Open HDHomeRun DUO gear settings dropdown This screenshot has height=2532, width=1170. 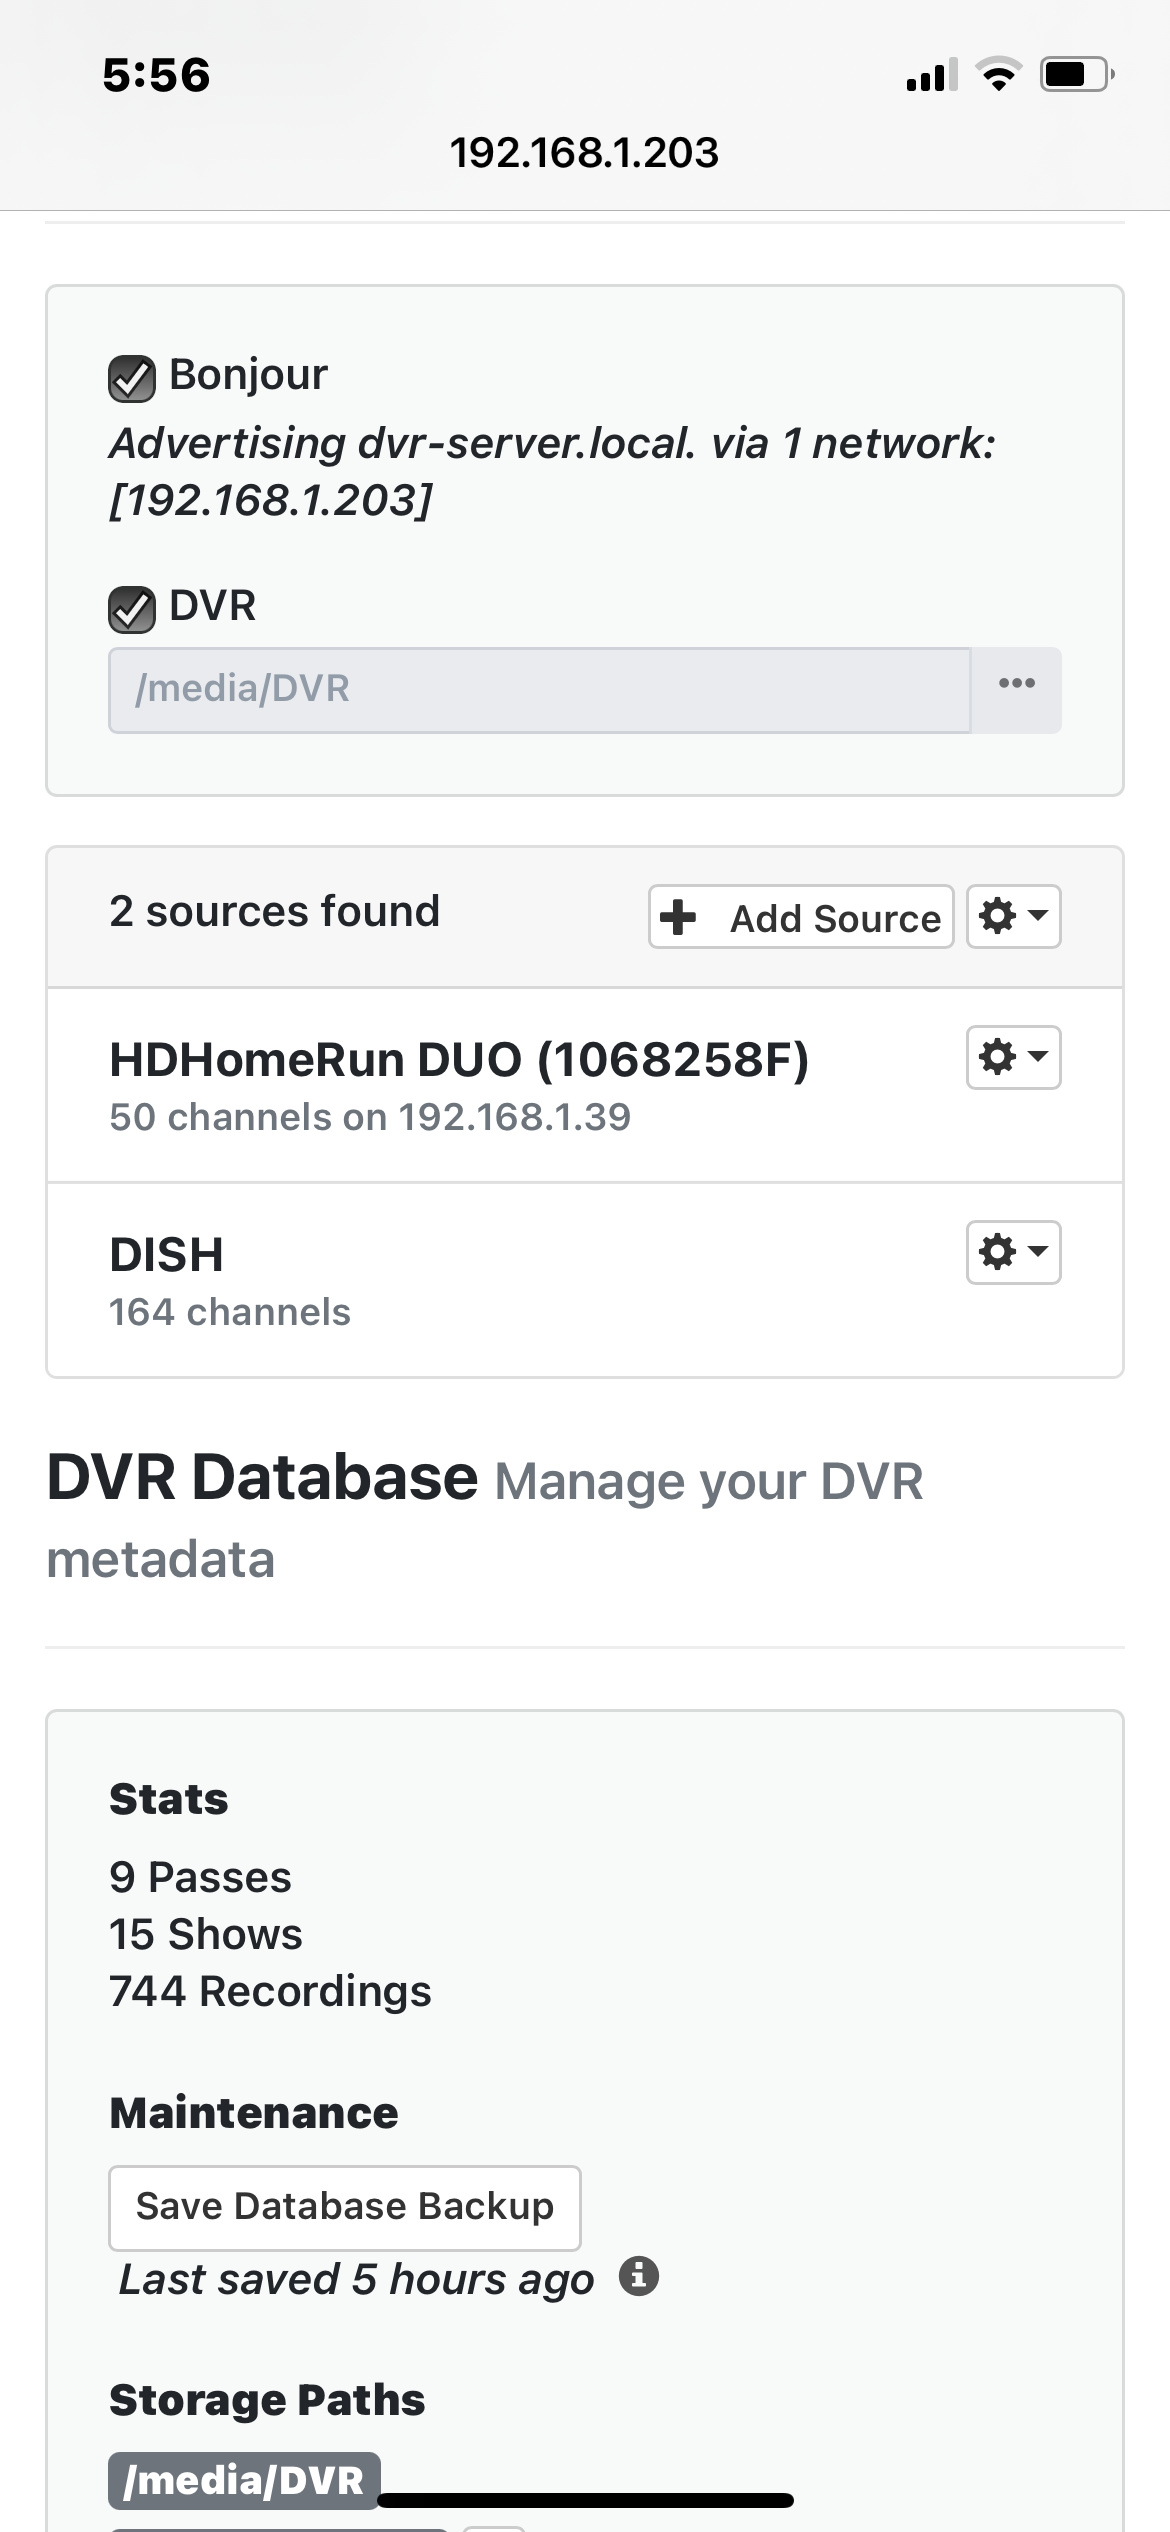(x=1013, y=1057)
